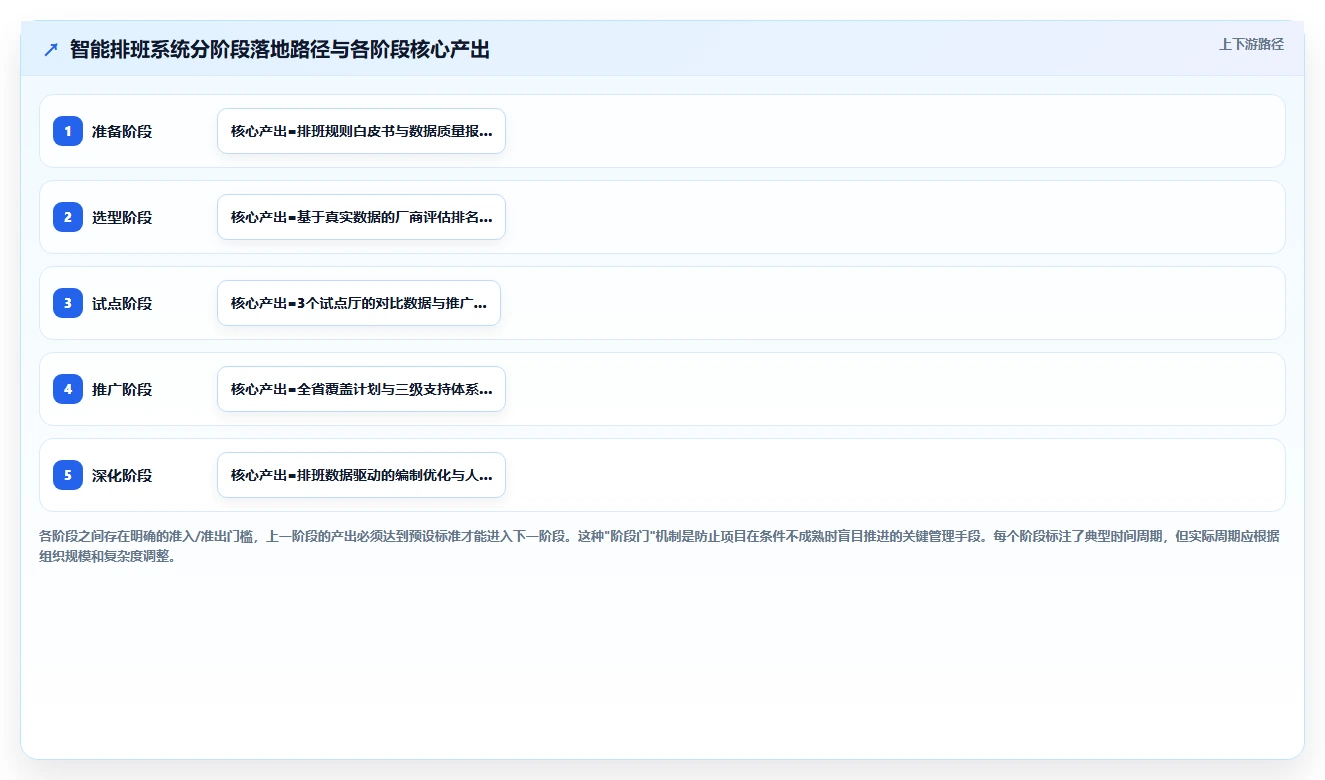This screenshot has width=1325, height=780.
Task: Click the 选型阶段 stage label
Action: pos(122,217)
